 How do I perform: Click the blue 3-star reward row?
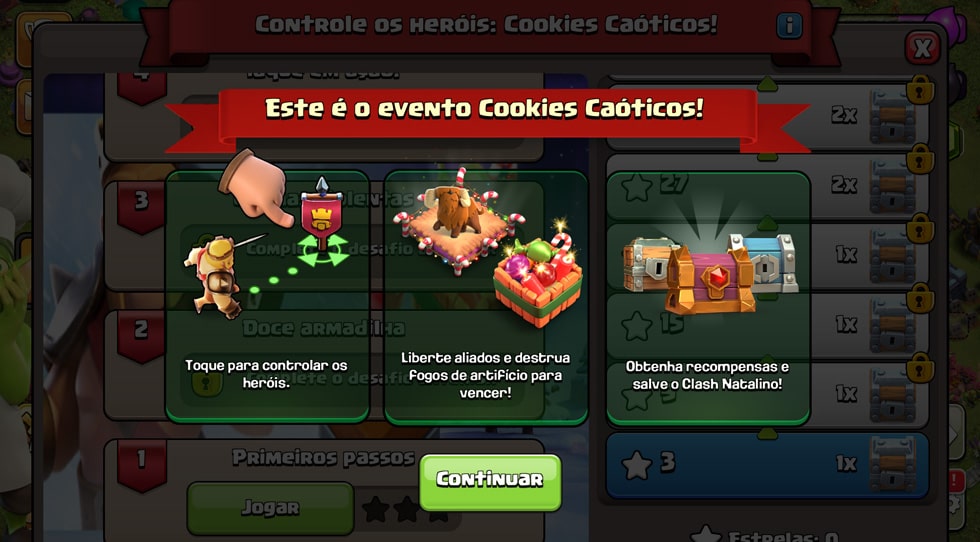tap(768, 464)
